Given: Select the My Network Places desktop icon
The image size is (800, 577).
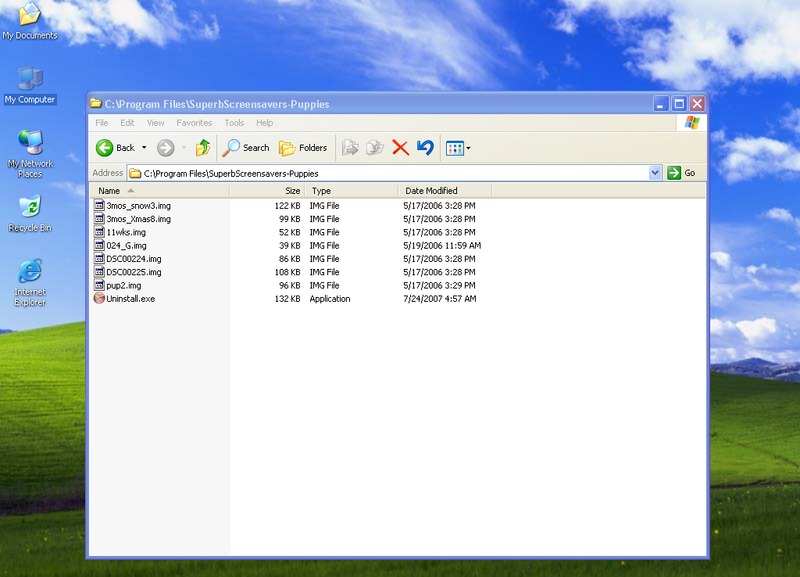Looking at the screenshot, I should (30, 154).
